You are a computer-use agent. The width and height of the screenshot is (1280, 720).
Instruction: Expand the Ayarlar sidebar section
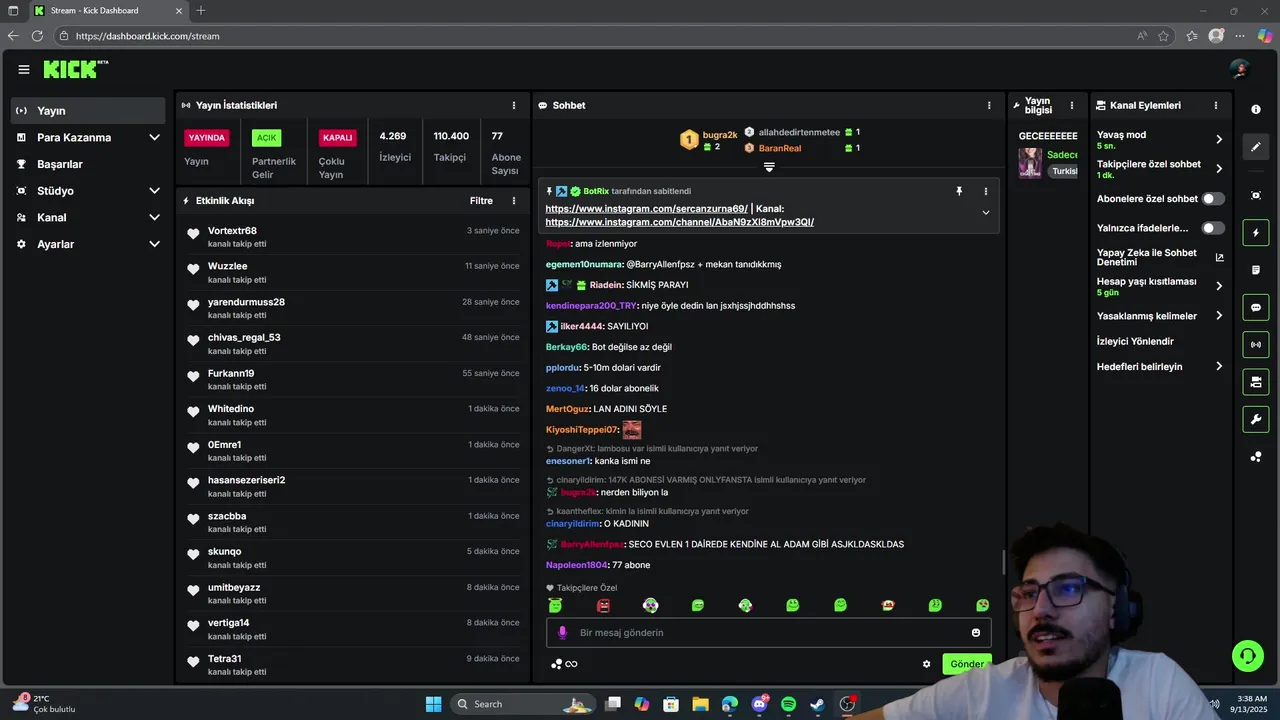click(154, 244)
